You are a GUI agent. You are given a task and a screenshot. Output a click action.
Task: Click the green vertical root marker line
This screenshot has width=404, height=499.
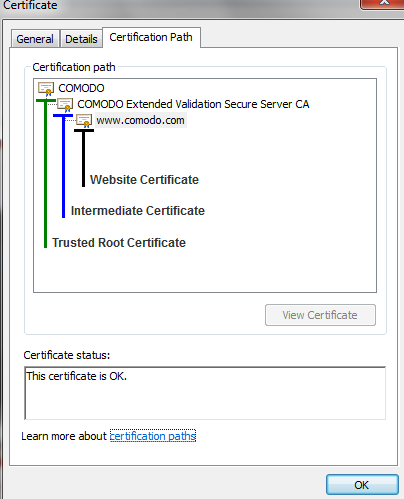coord(46,173)
